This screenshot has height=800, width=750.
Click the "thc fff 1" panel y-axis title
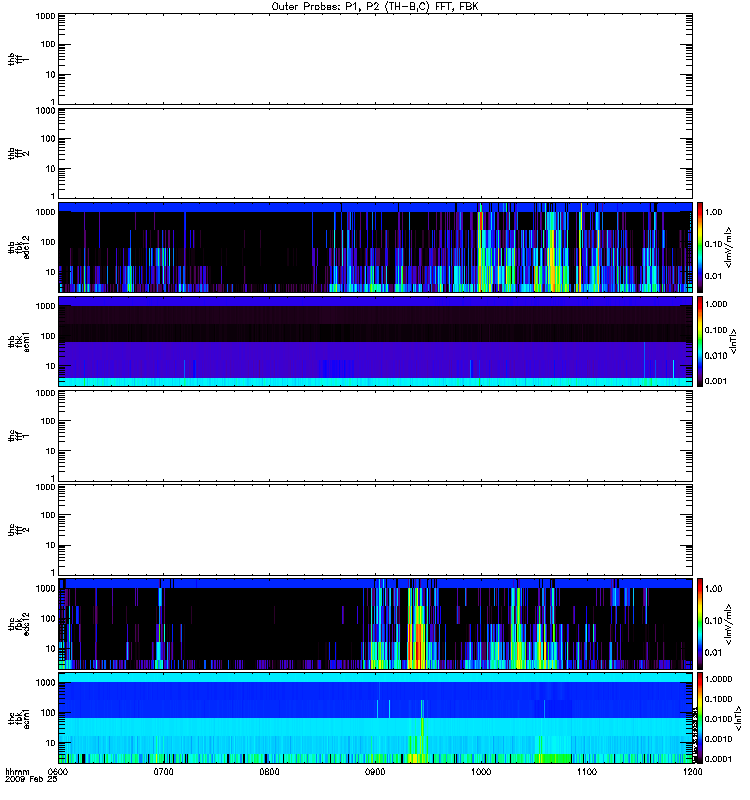[19, 436]
